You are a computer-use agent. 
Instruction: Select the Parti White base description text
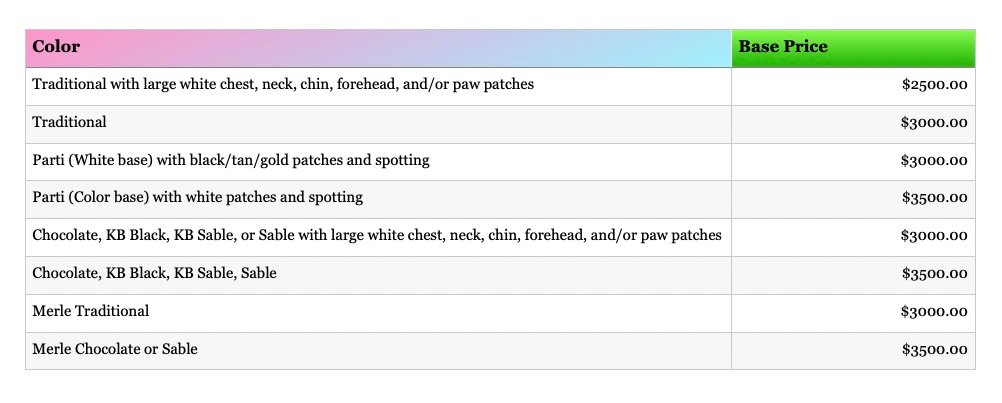click(x=231, y=160)
